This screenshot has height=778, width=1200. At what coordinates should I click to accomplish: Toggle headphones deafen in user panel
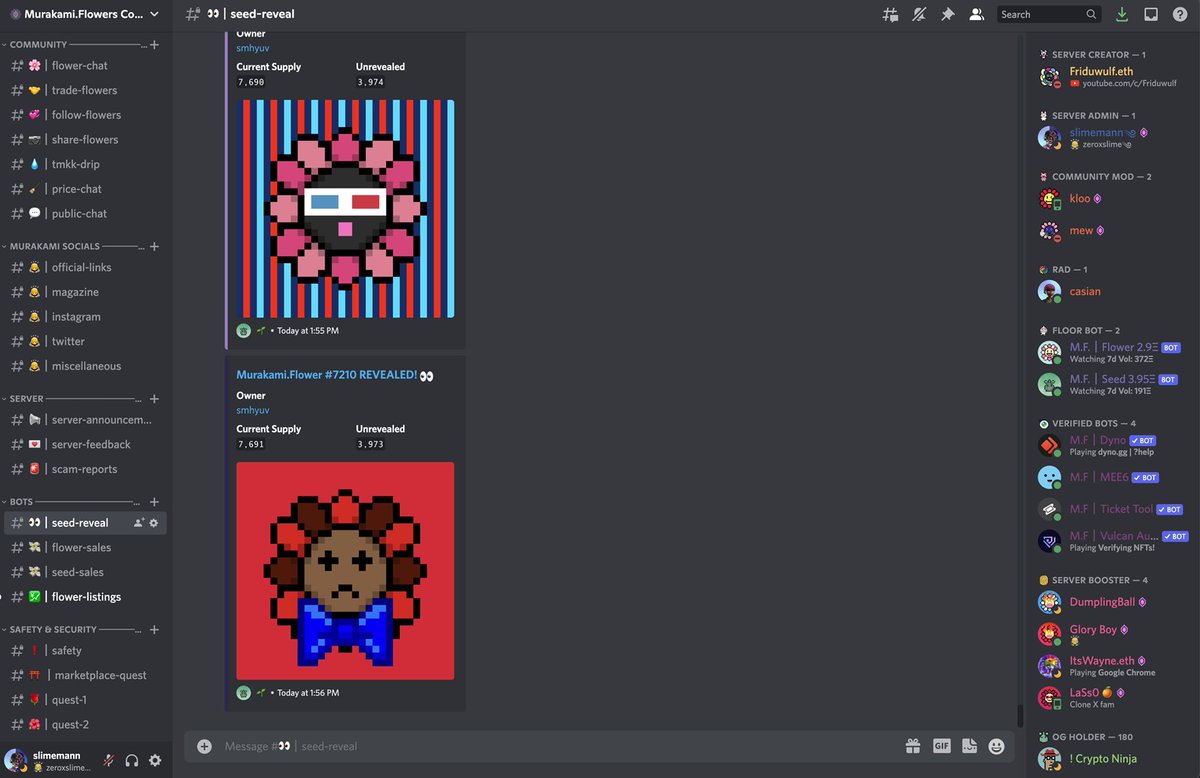(x=132, y=760)
